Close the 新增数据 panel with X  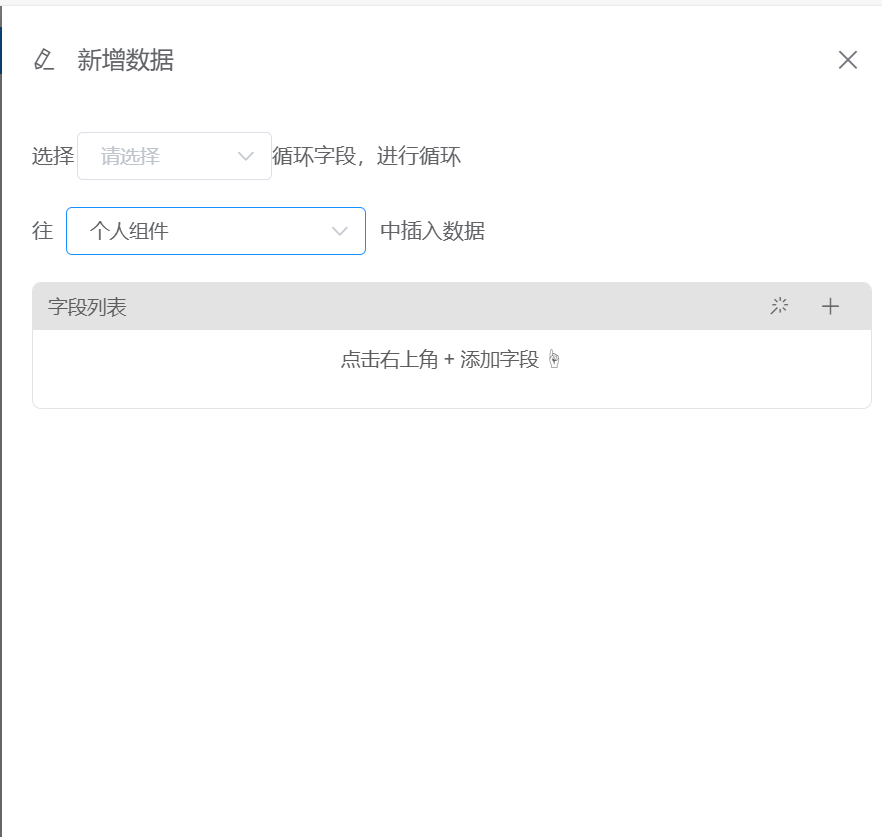(x=848, y=60)
